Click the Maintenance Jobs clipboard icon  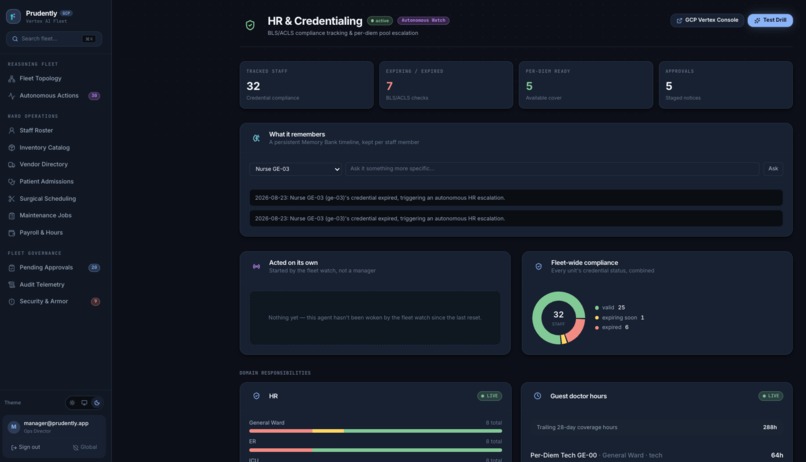click(11, 216)
